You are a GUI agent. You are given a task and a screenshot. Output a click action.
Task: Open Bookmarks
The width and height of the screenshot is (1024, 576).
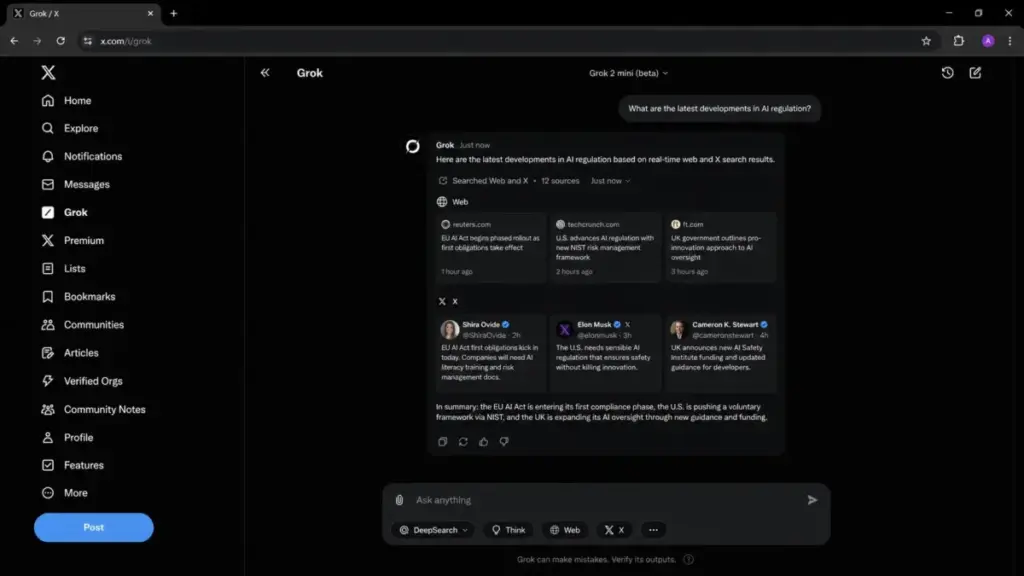(x=78, y=296)
